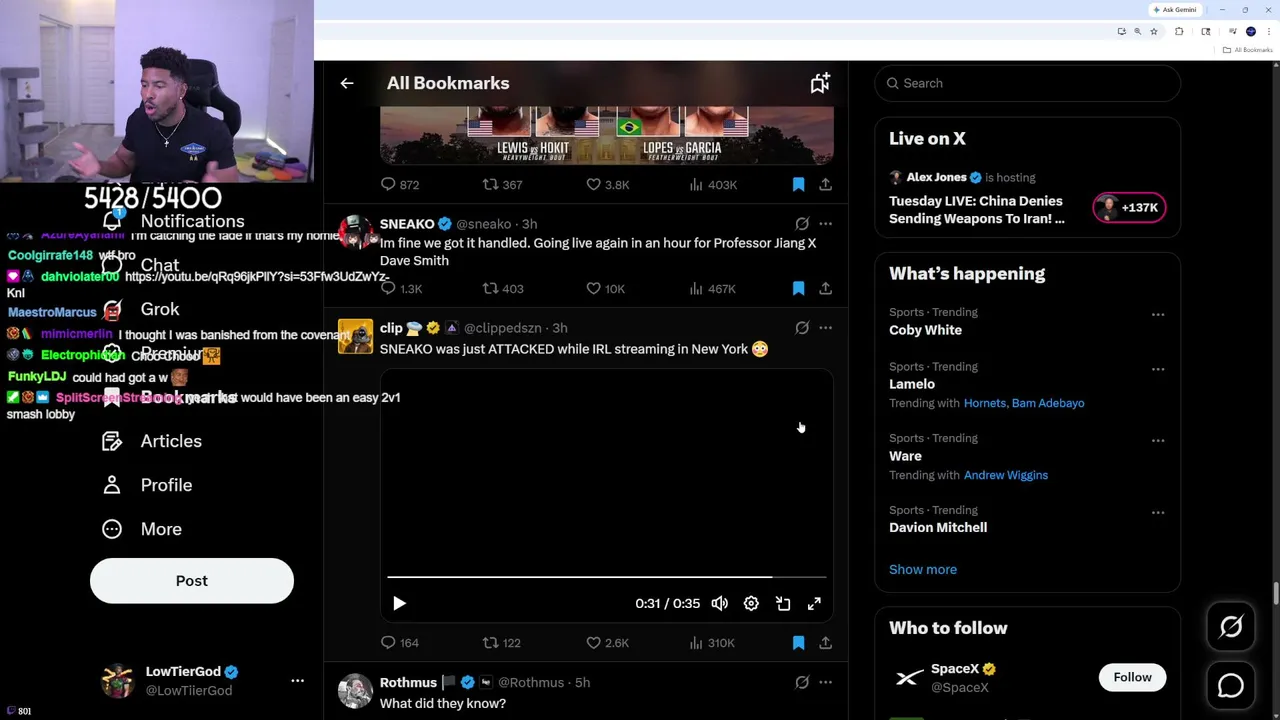The height and width of the screenshot is (720, 1280).
Task: Follow the SpaceX account
Action: [x=1133, y=677]
